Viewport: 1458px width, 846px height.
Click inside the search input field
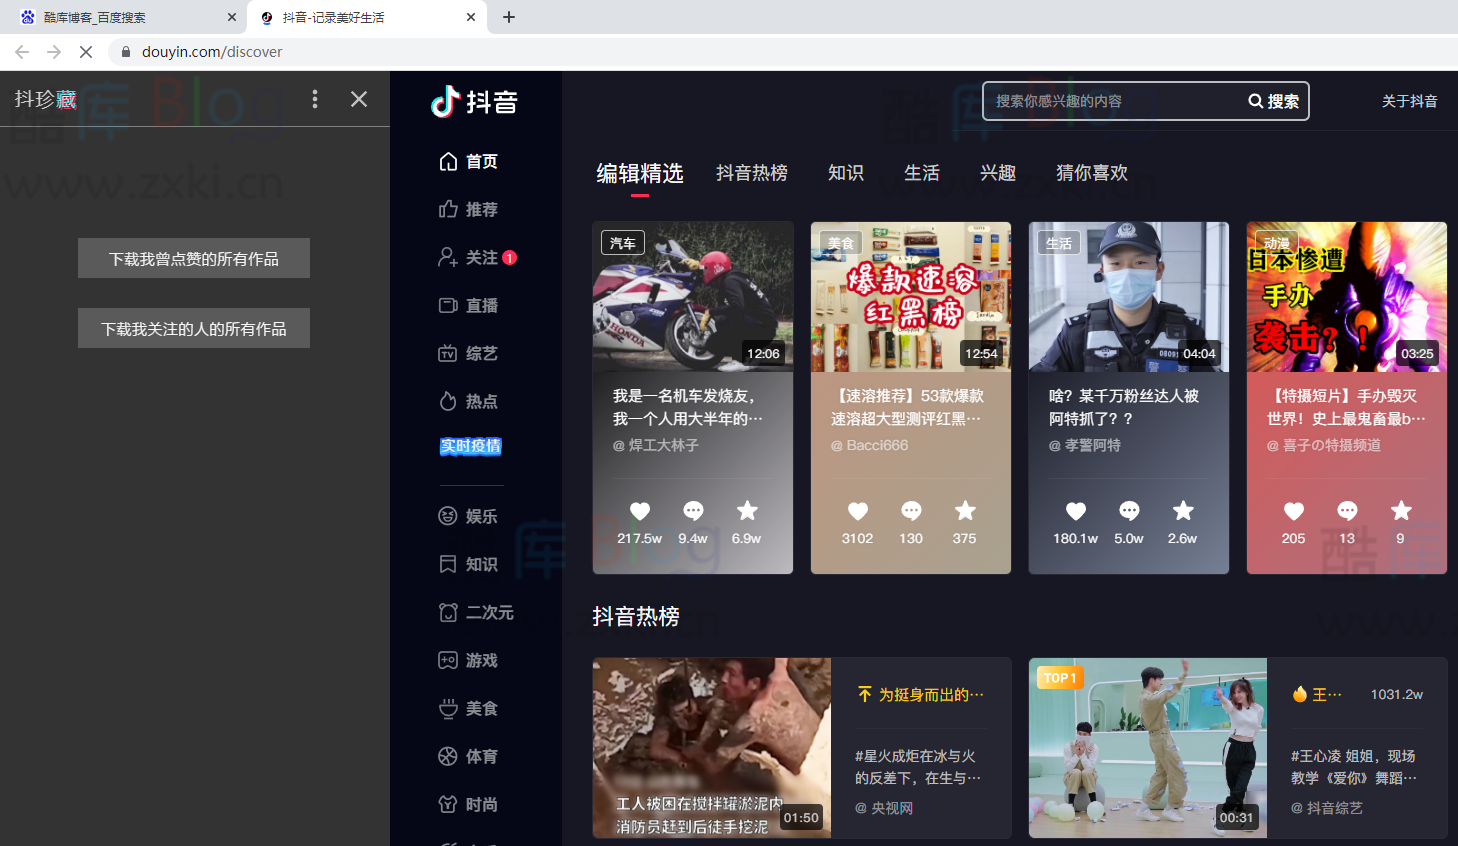(x=1100, y=101)
